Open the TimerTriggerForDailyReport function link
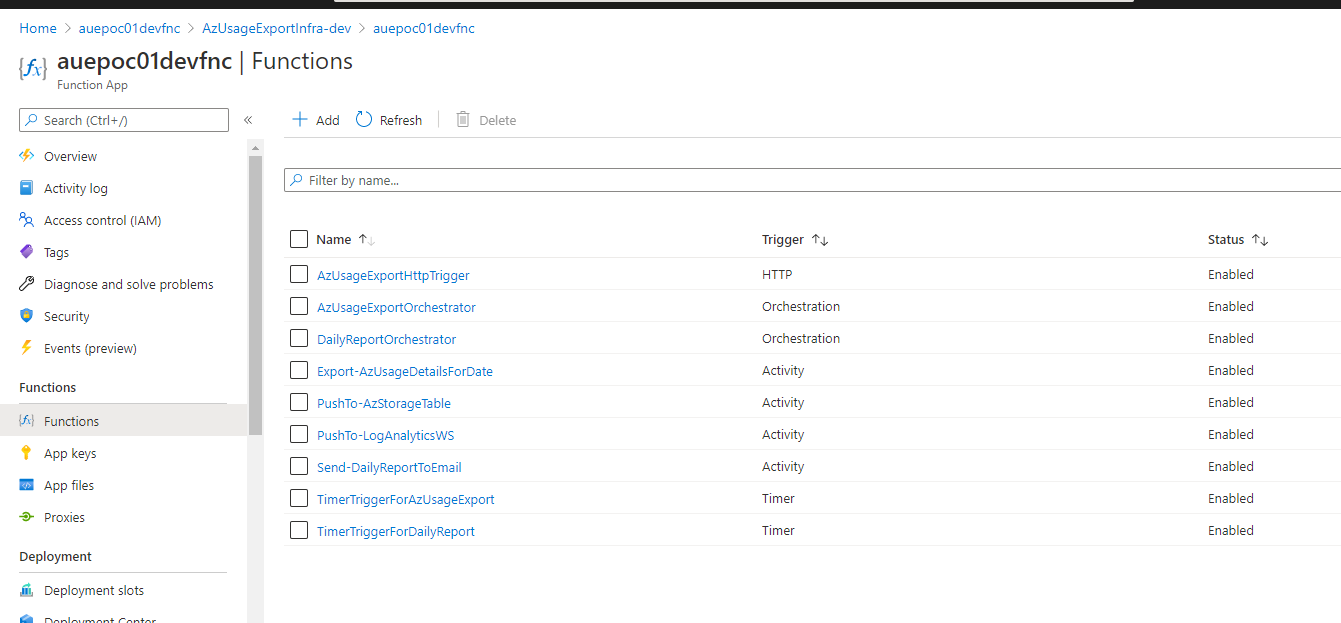The height and width of the screenshot is (623, 1341). coord(396,531)
